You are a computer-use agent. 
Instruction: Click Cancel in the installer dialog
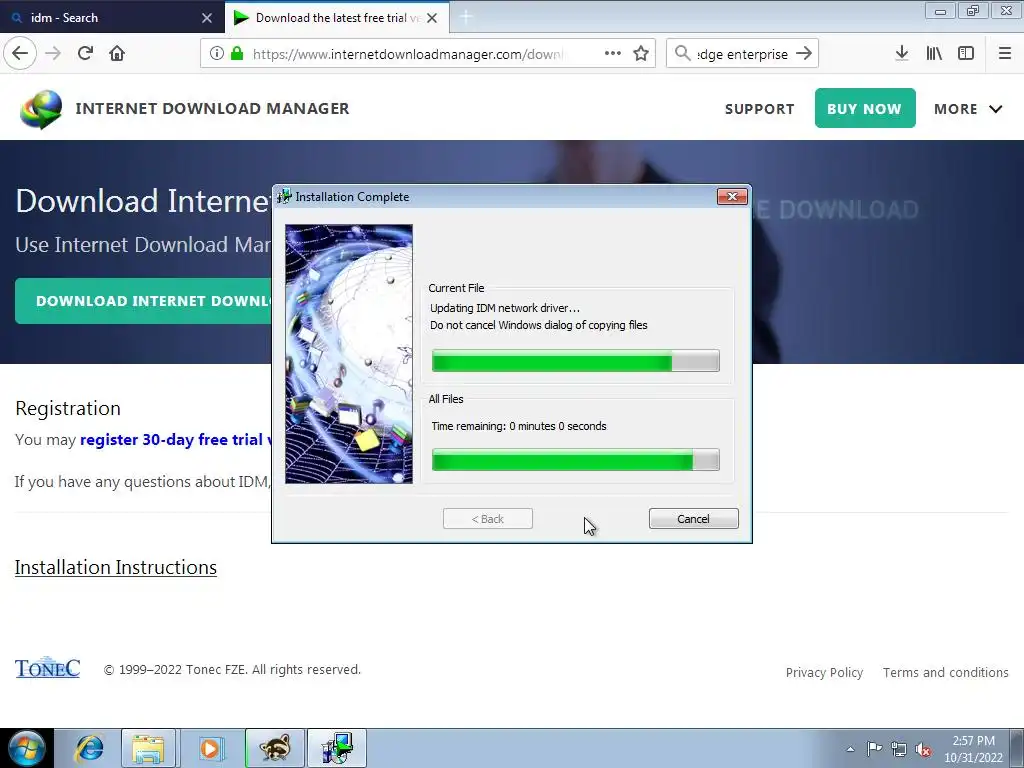[x=694, y=519]
